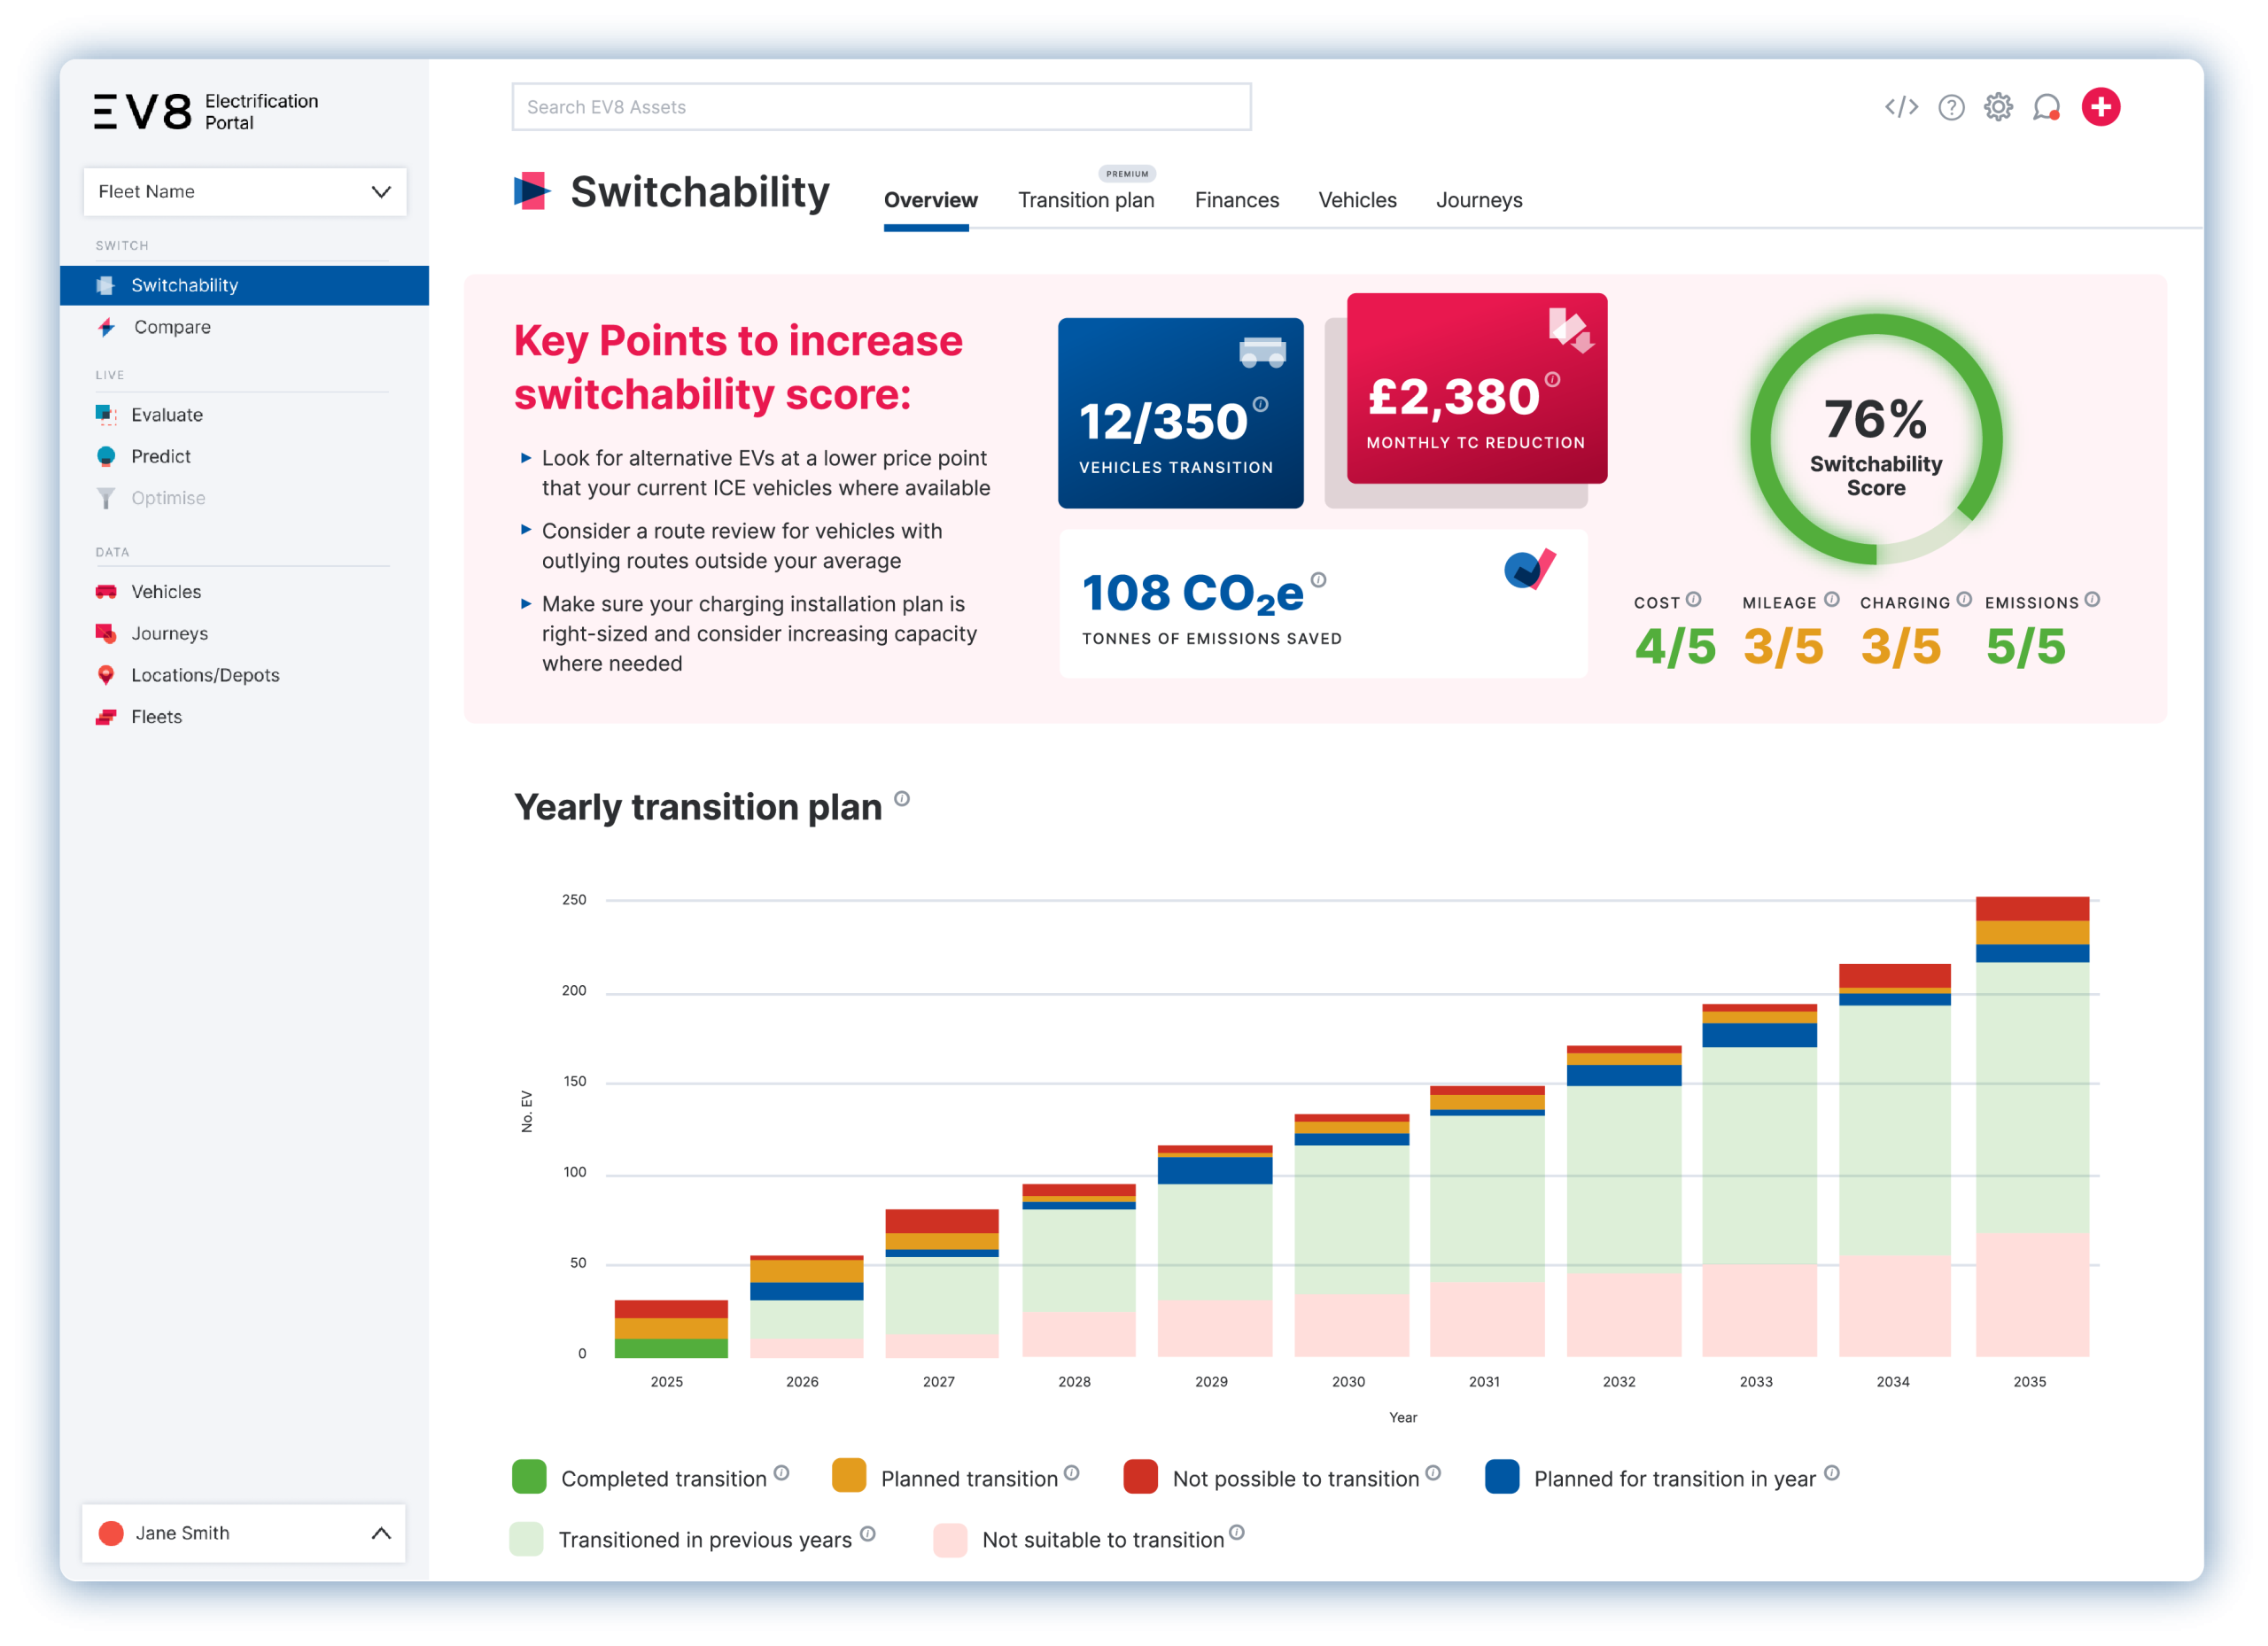
Task: Toggle Completed transition green legend swatch
Action: coord(529,1477)
